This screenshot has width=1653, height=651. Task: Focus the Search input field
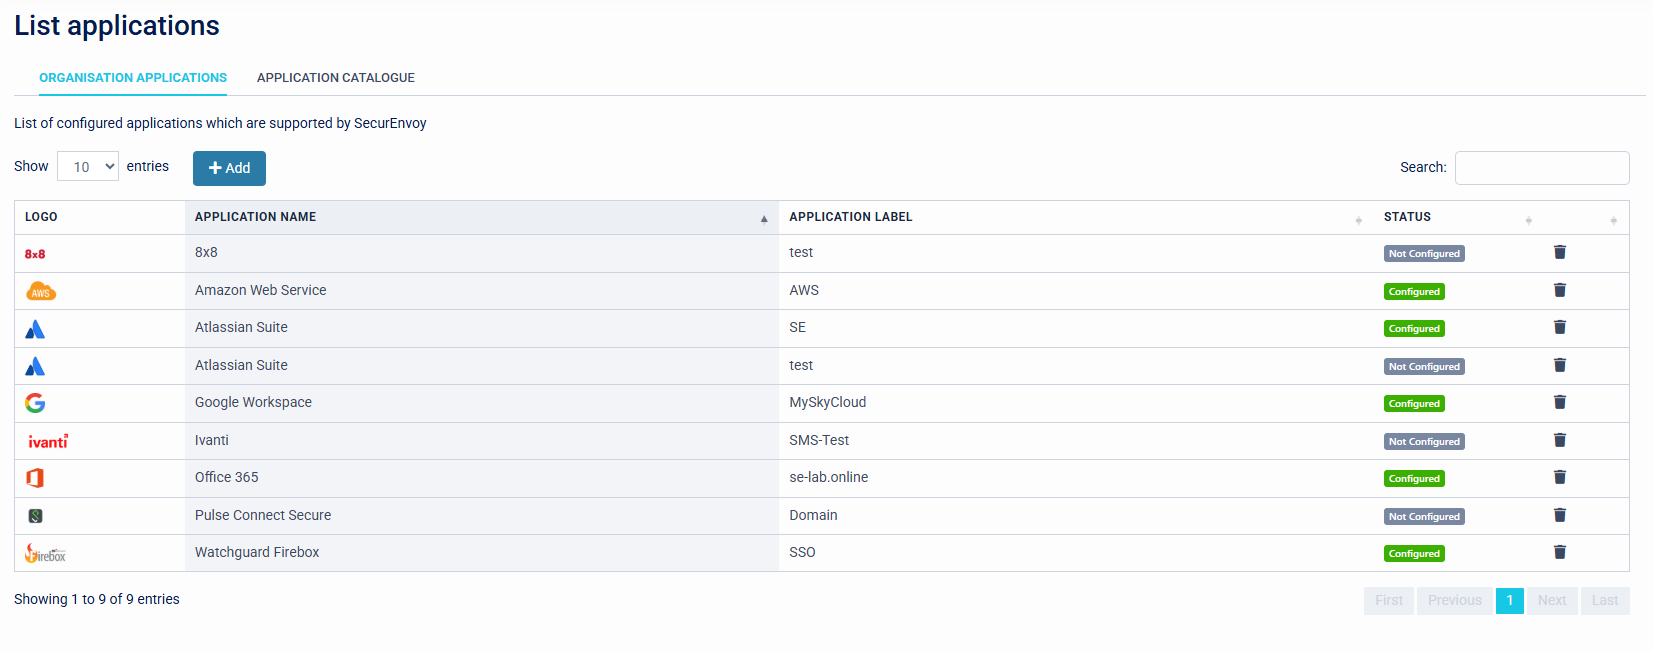[1542, 168]
